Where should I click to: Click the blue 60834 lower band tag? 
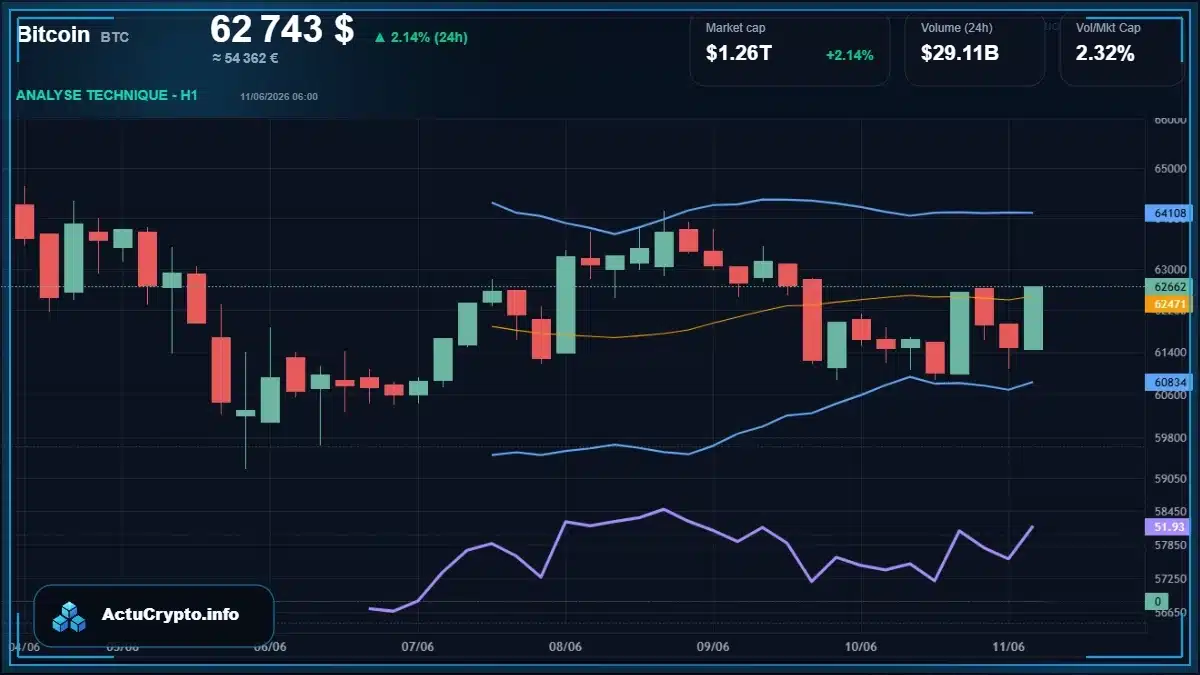pos(1169,382)
